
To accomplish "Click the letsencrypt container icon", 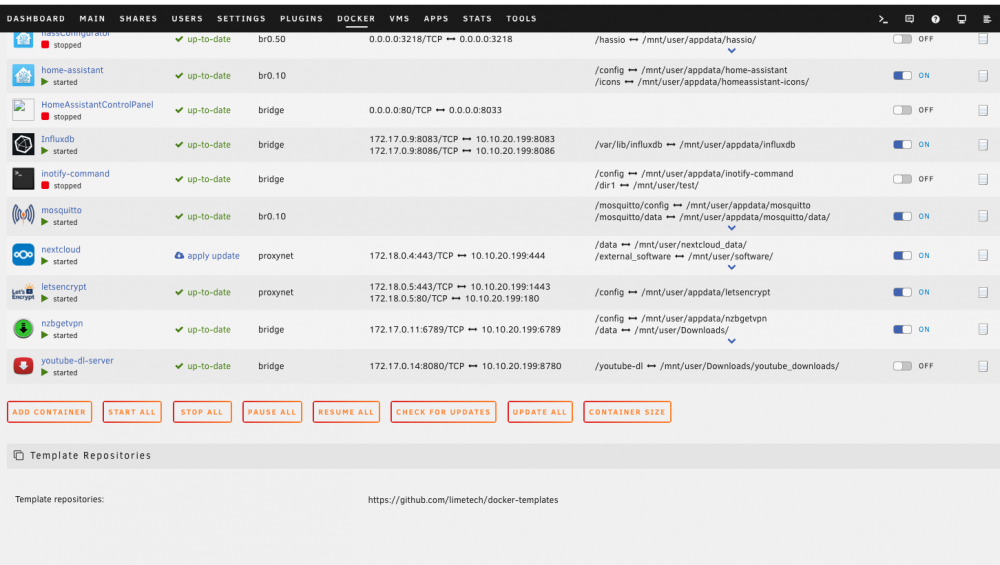I will tap(23, 292).
